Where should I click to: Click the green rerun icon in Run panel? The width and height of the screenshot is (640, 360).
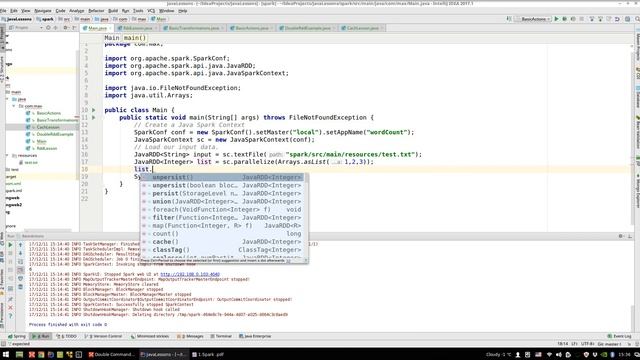[x=10, y=245]
